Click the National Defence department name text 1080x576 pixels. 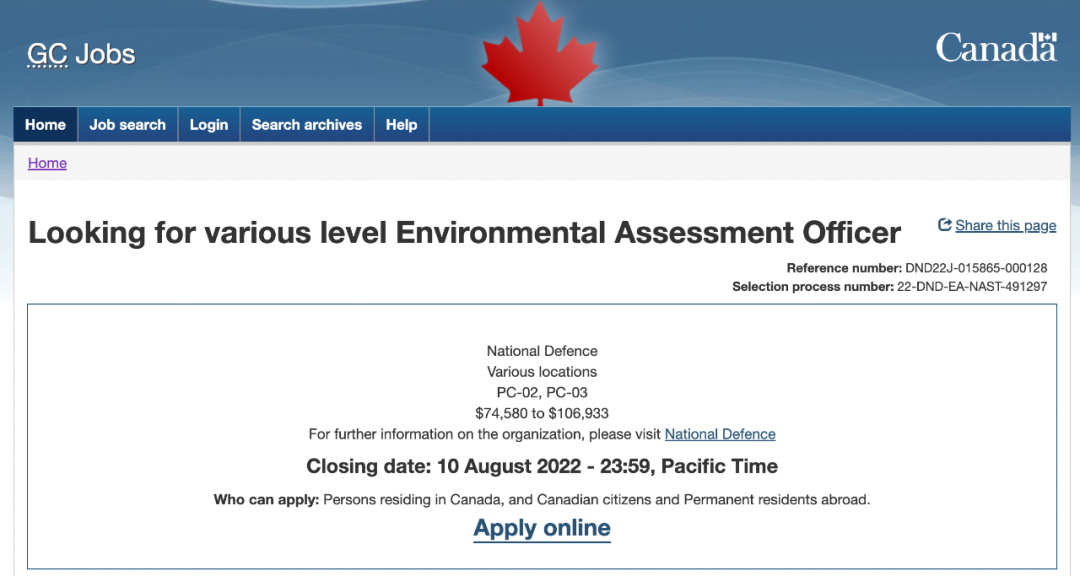tap(542, 351)
